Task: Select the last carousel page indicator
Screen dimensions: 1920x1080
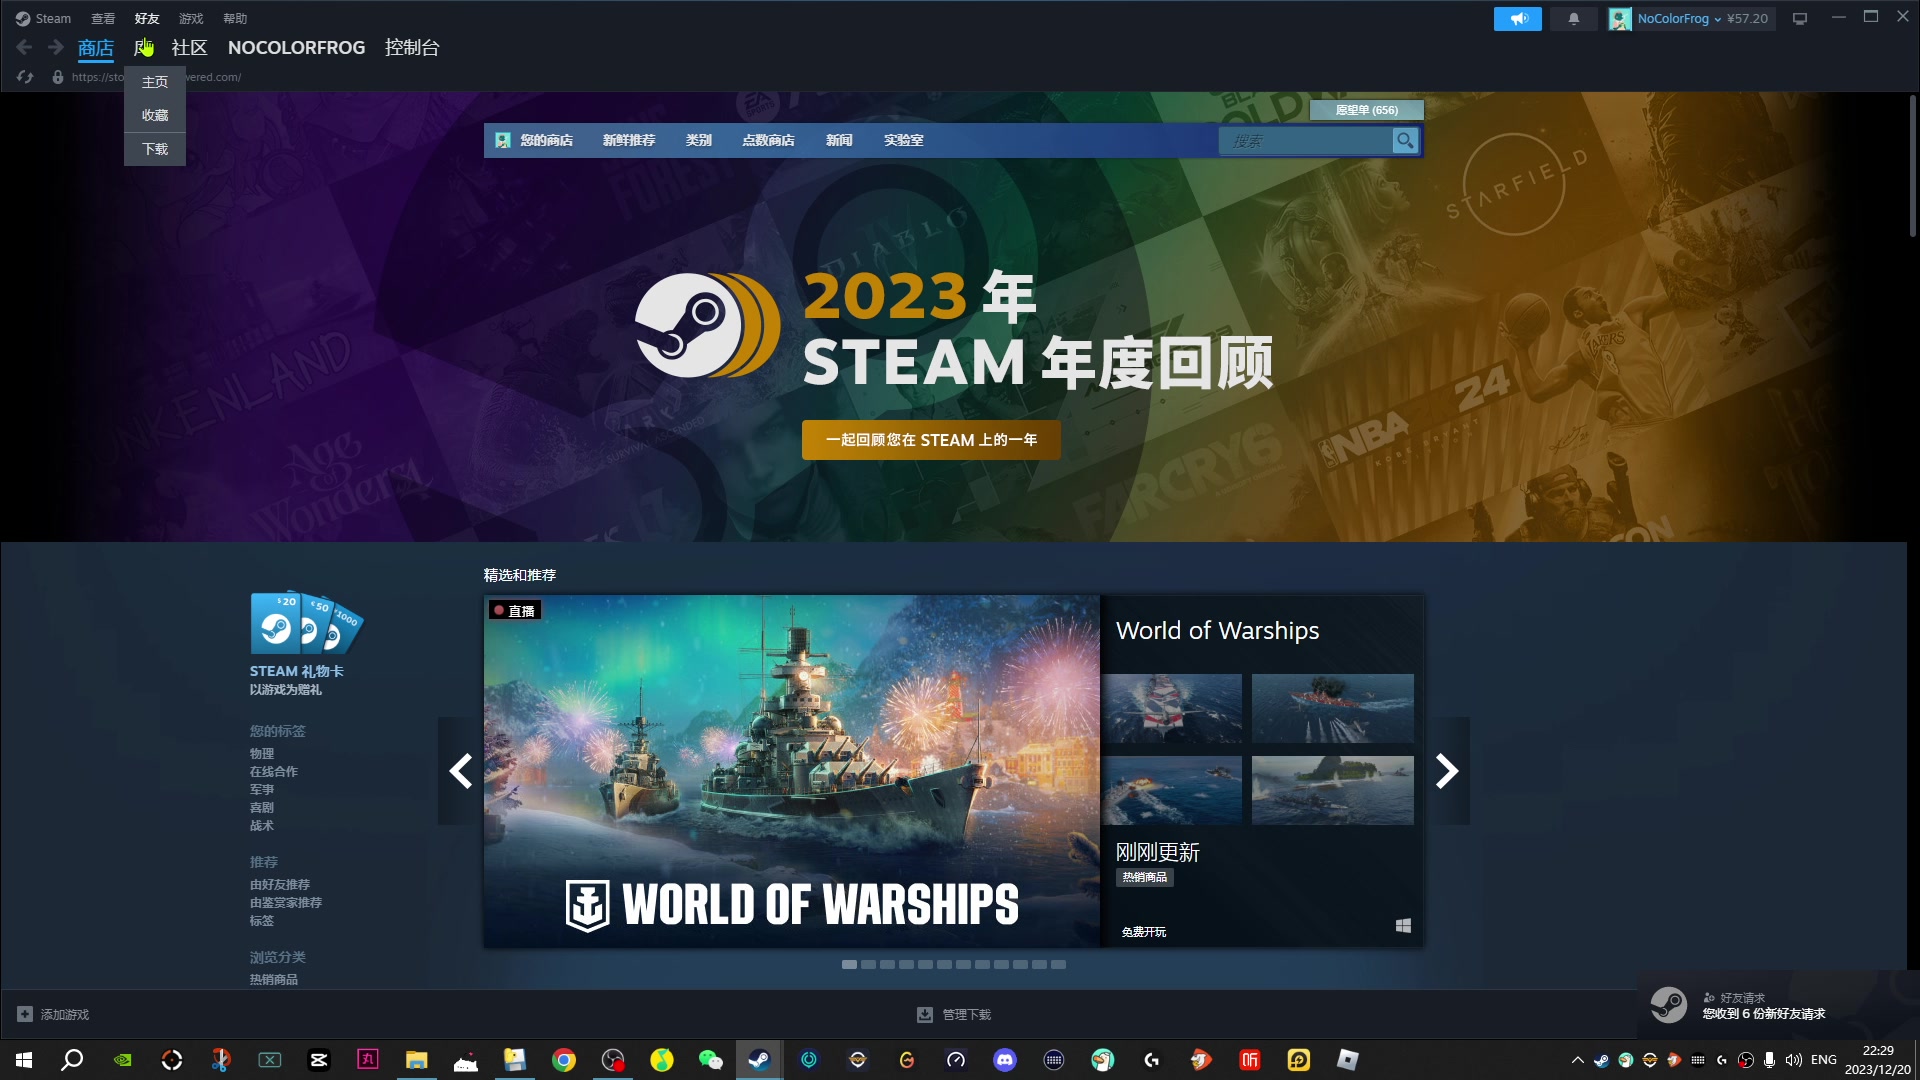Action: (x=1058, y=964)
